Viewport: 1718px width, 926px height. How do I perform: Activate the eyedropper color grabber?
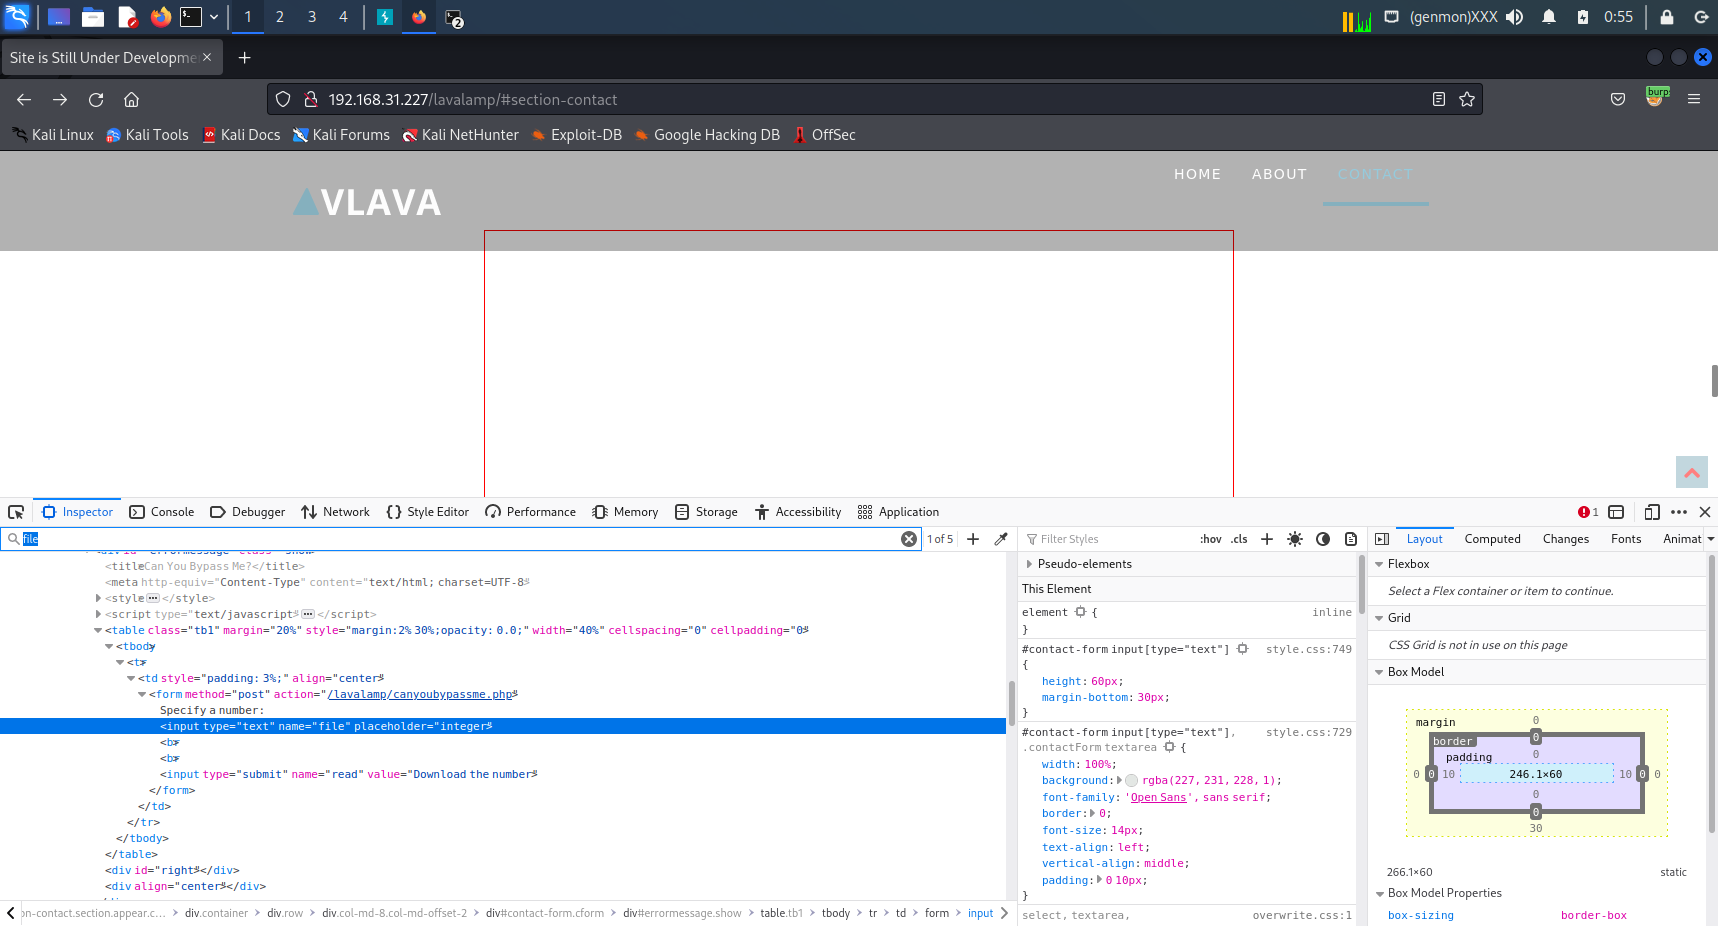(1001, 539)
